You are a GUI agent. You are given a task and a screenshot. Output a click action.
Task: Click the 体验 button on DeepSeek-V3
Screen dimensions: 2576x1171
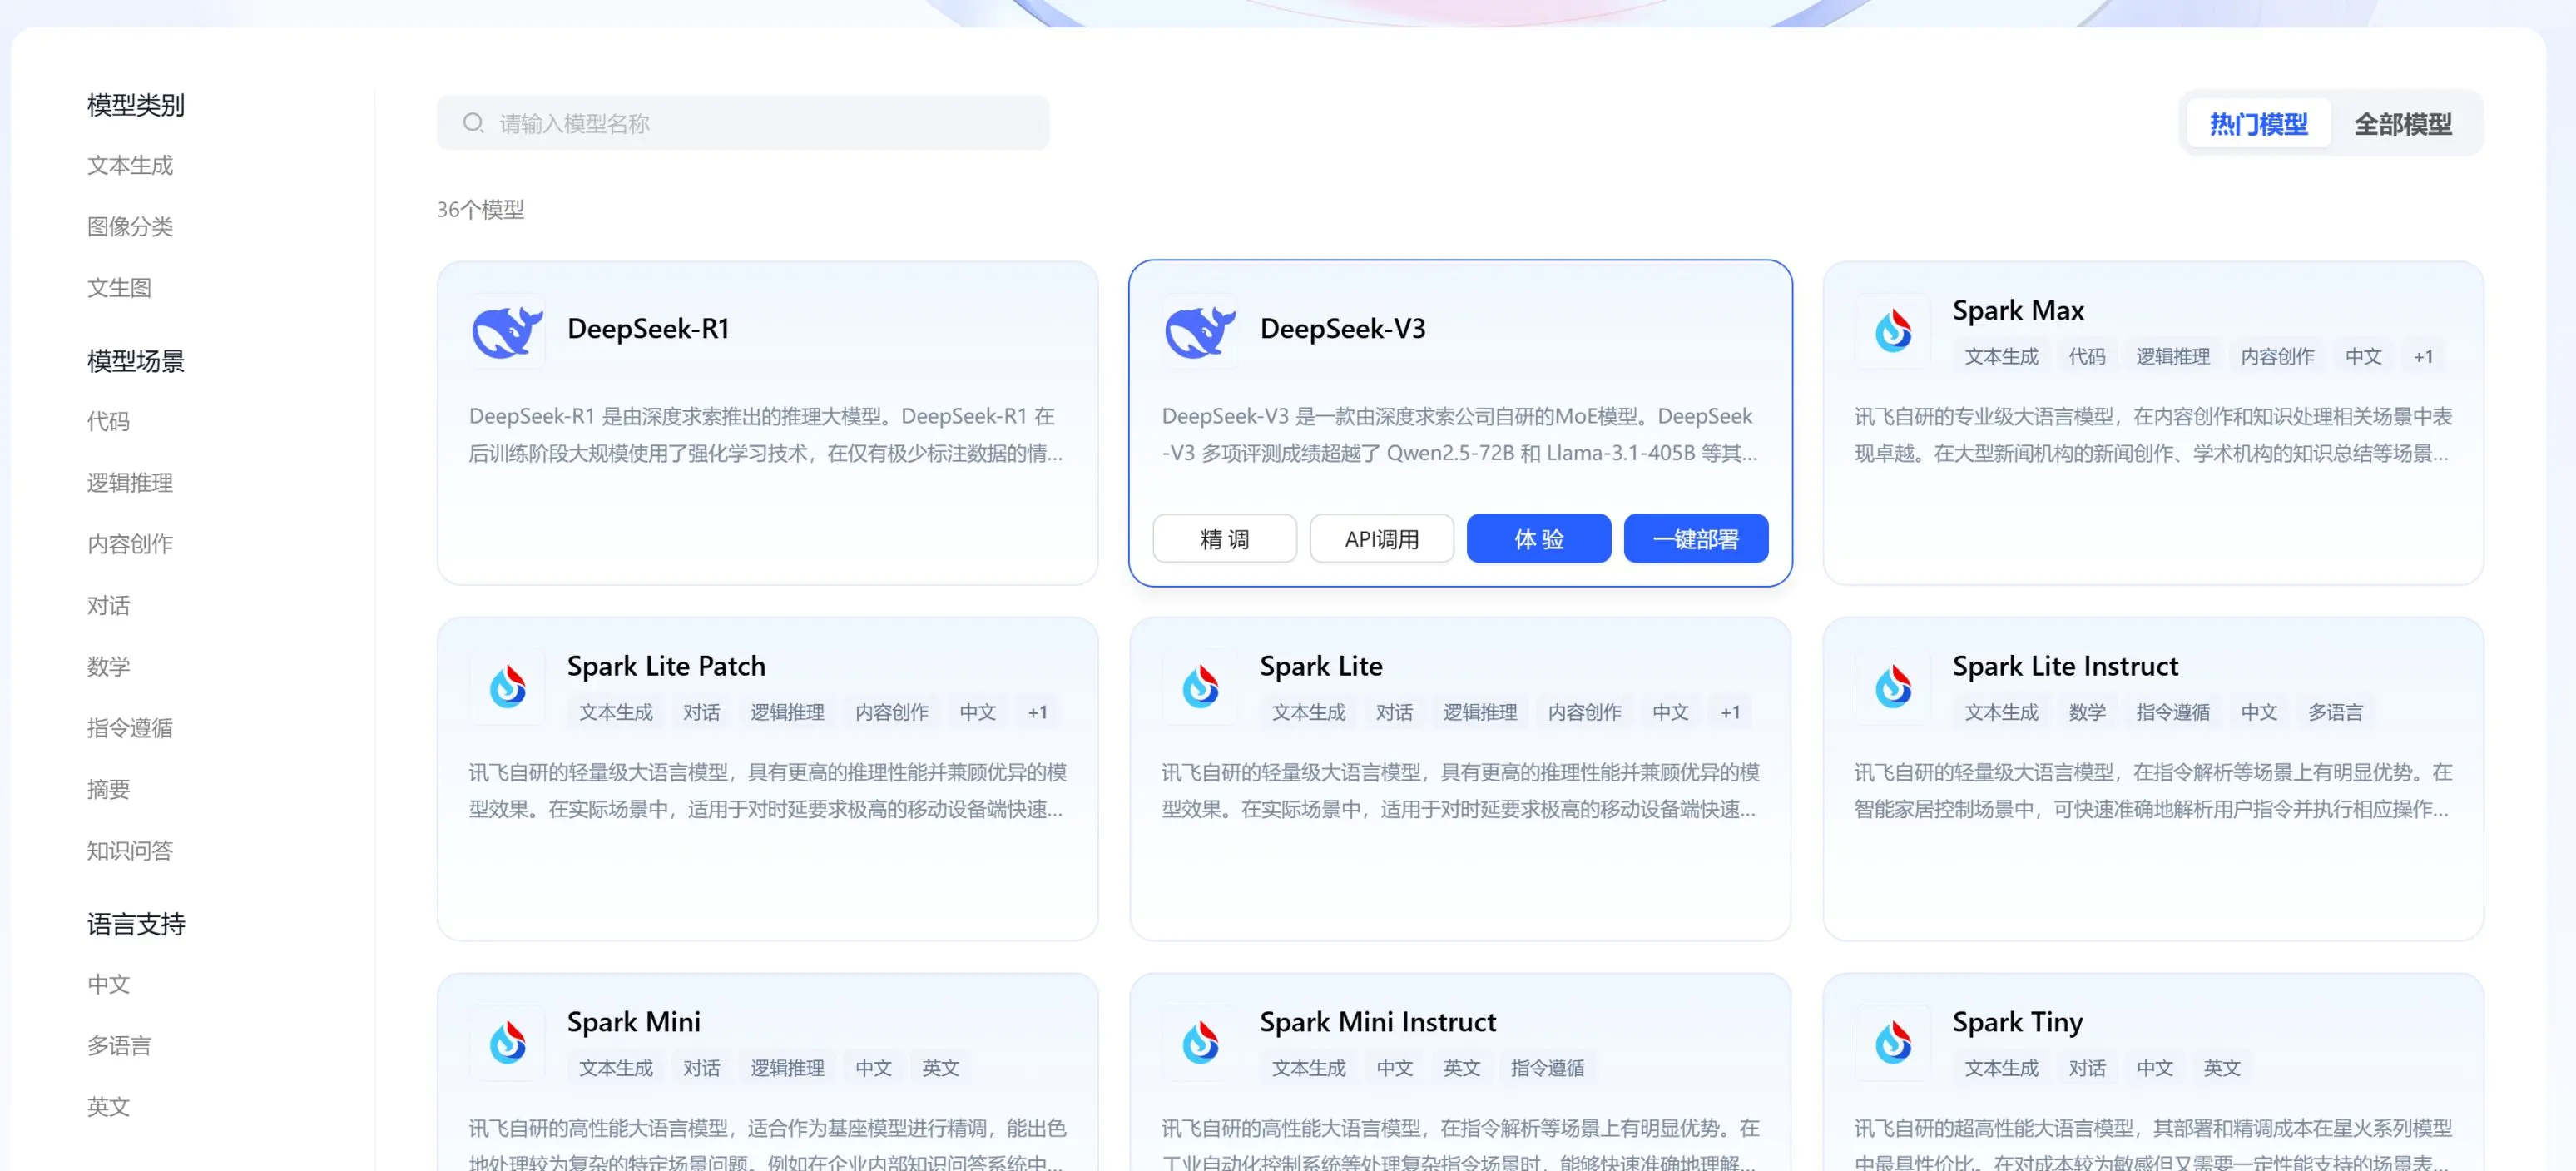point(1538,538)
